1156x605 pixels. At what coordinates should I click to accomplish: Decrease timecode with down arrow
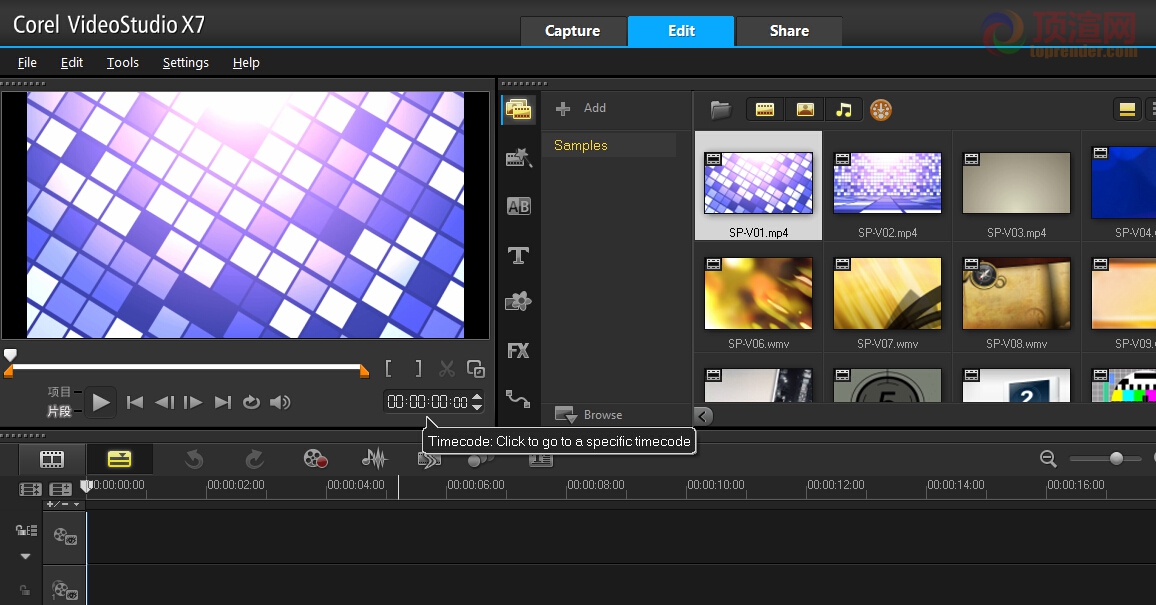477,407
